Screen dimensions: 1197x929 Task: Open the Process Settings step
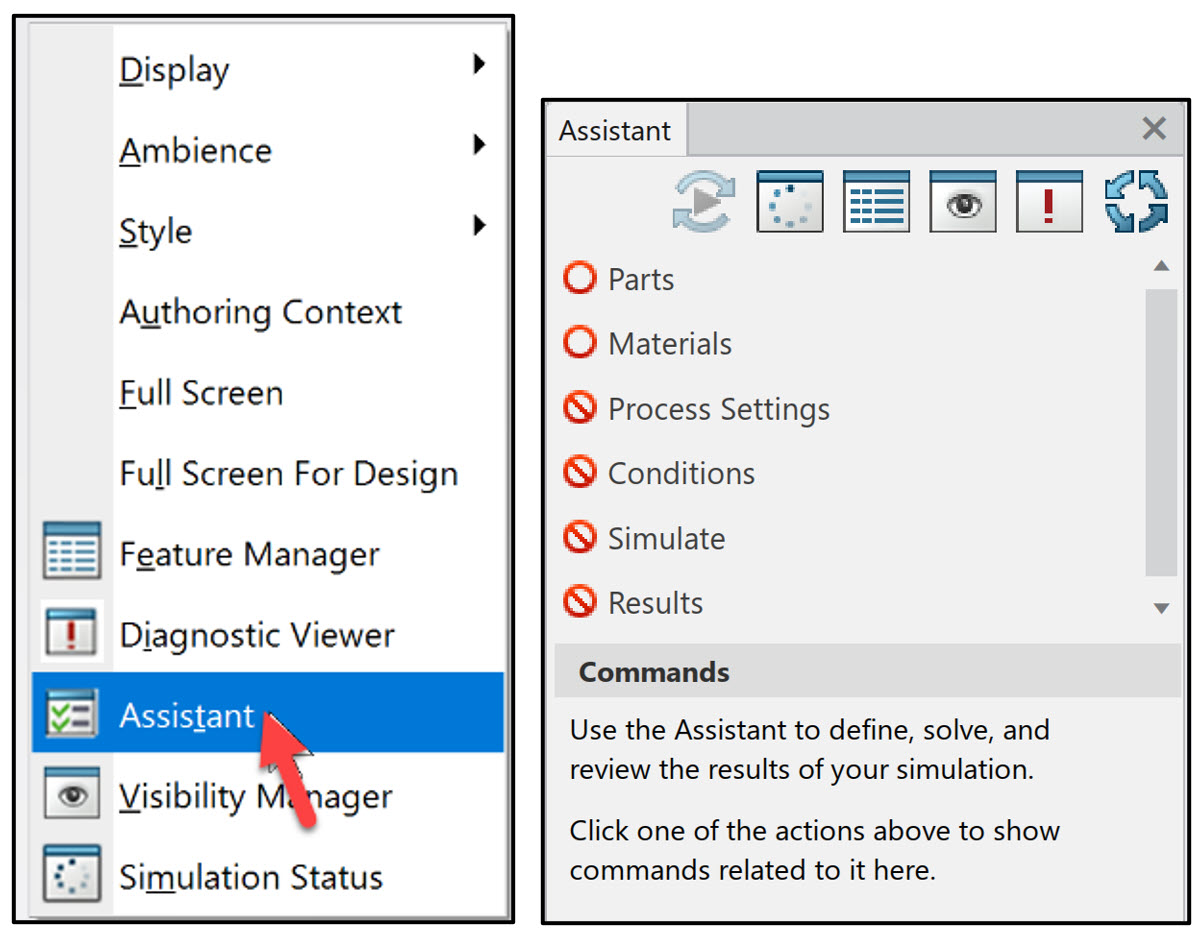pyautogui.click(x=719, y=408)
